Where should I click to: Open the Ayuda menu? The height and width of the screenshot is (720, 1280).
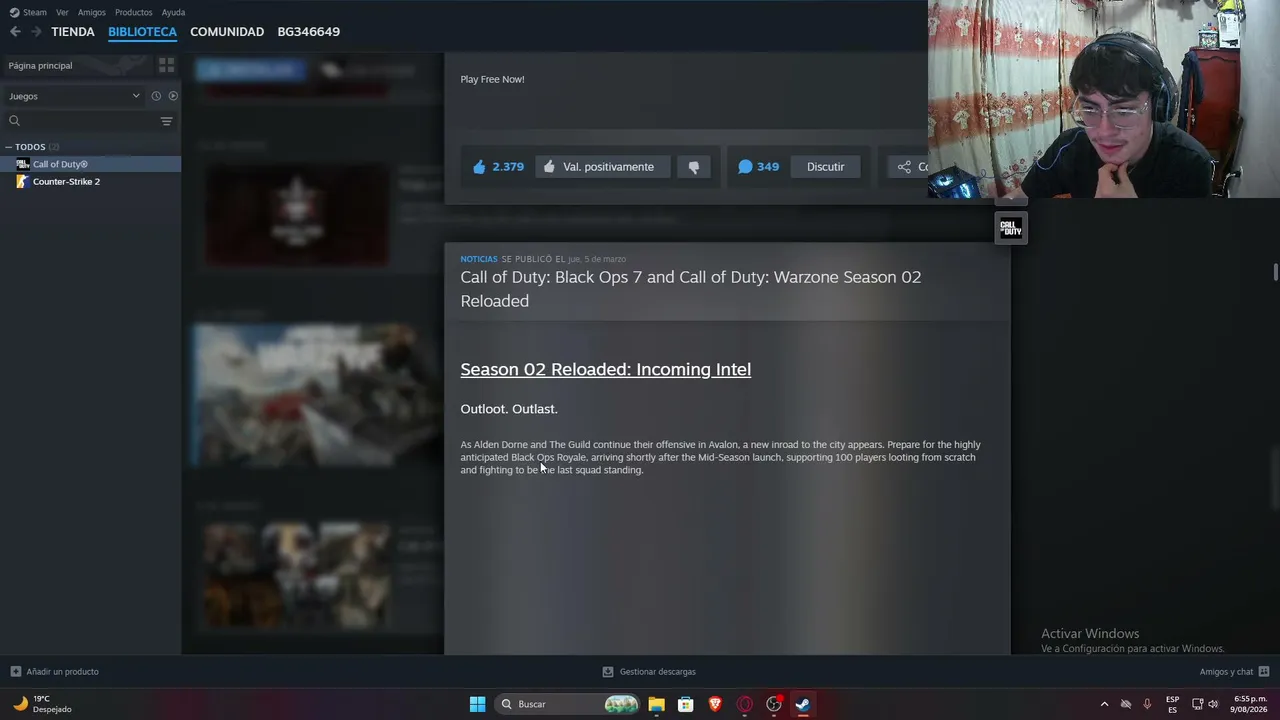173,12
